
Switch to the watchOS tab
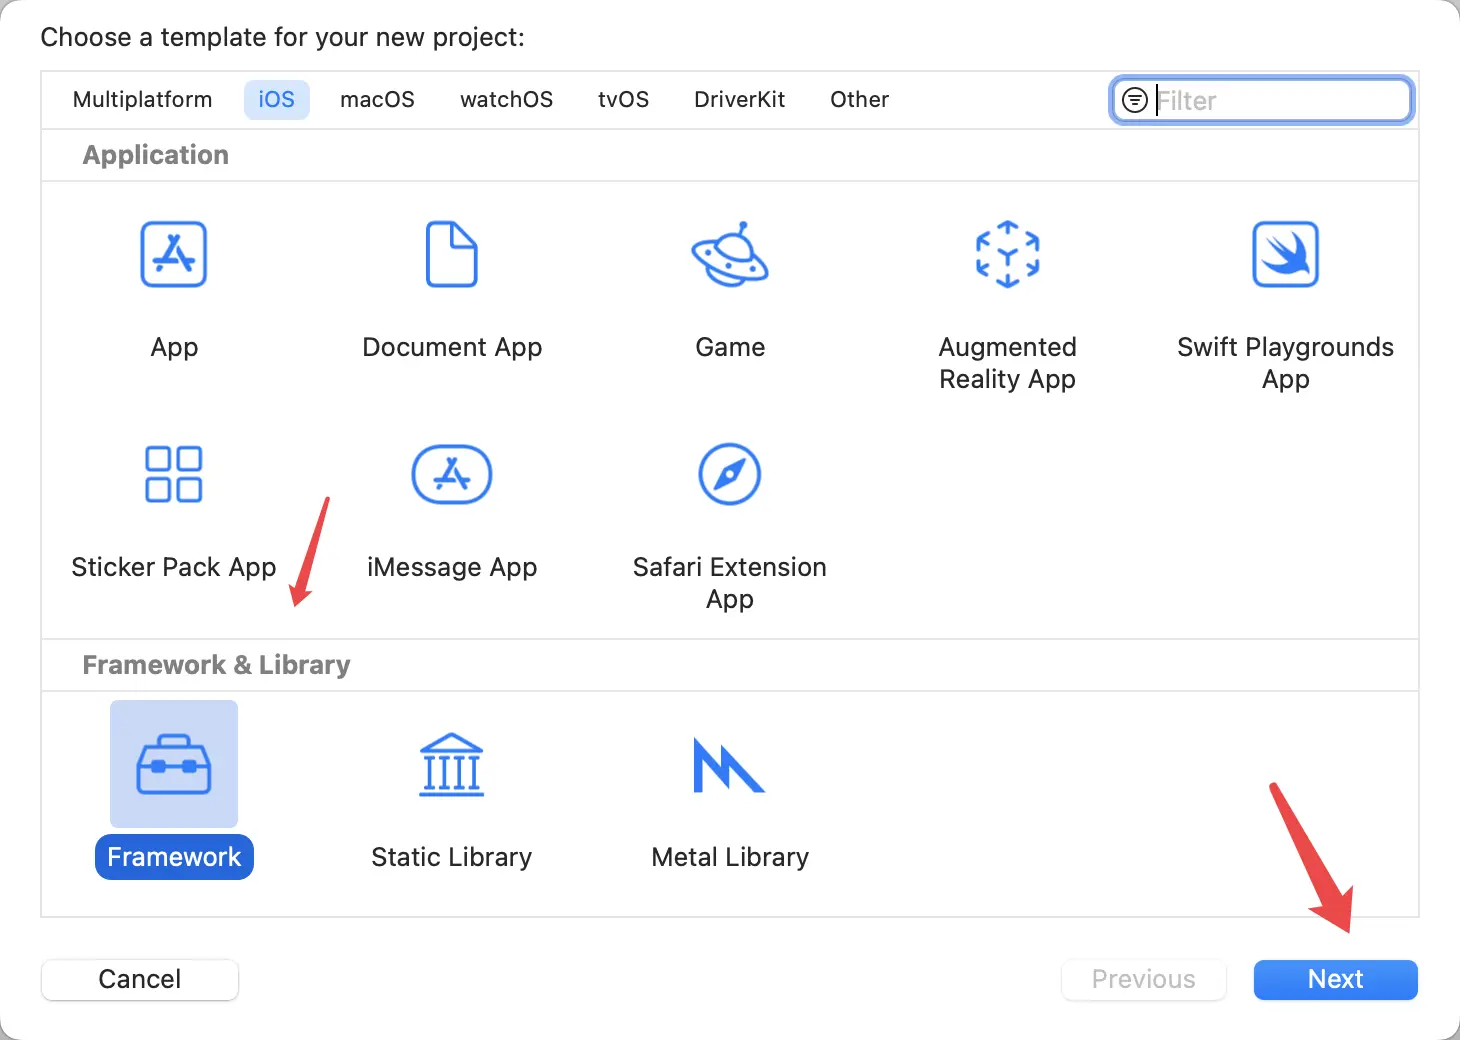[506, 100]
